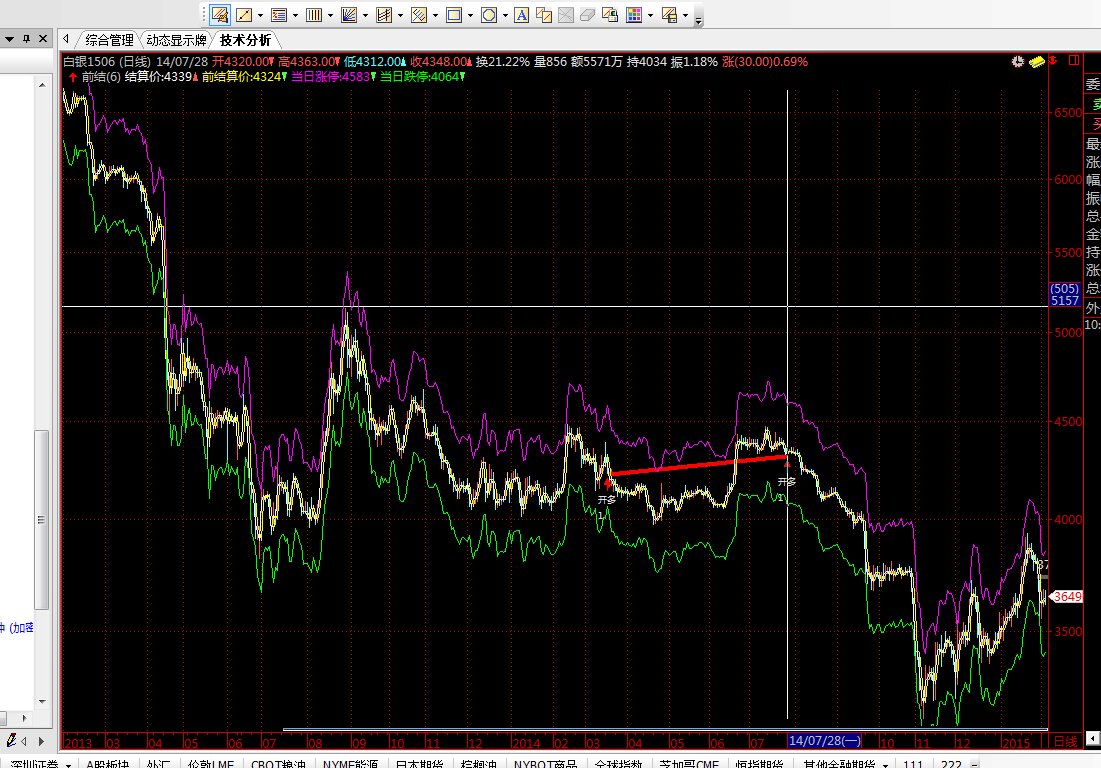The height and width of the screenshot is (768, 1101).
Task: Select the vertical cycle lines tool
Action: [x=314, y=15]
